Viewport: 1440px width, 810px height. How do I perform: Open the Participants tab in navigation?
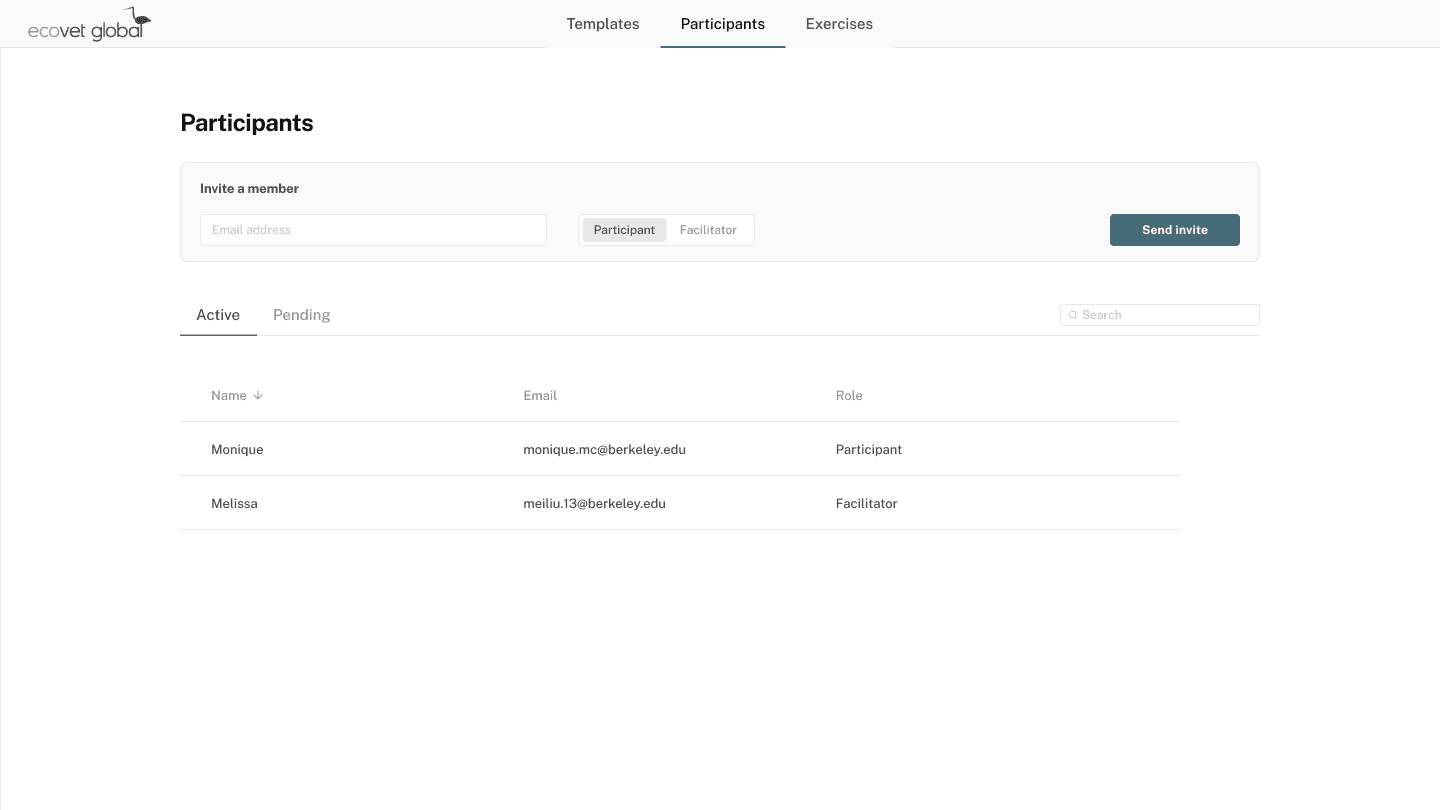(723, 24)
